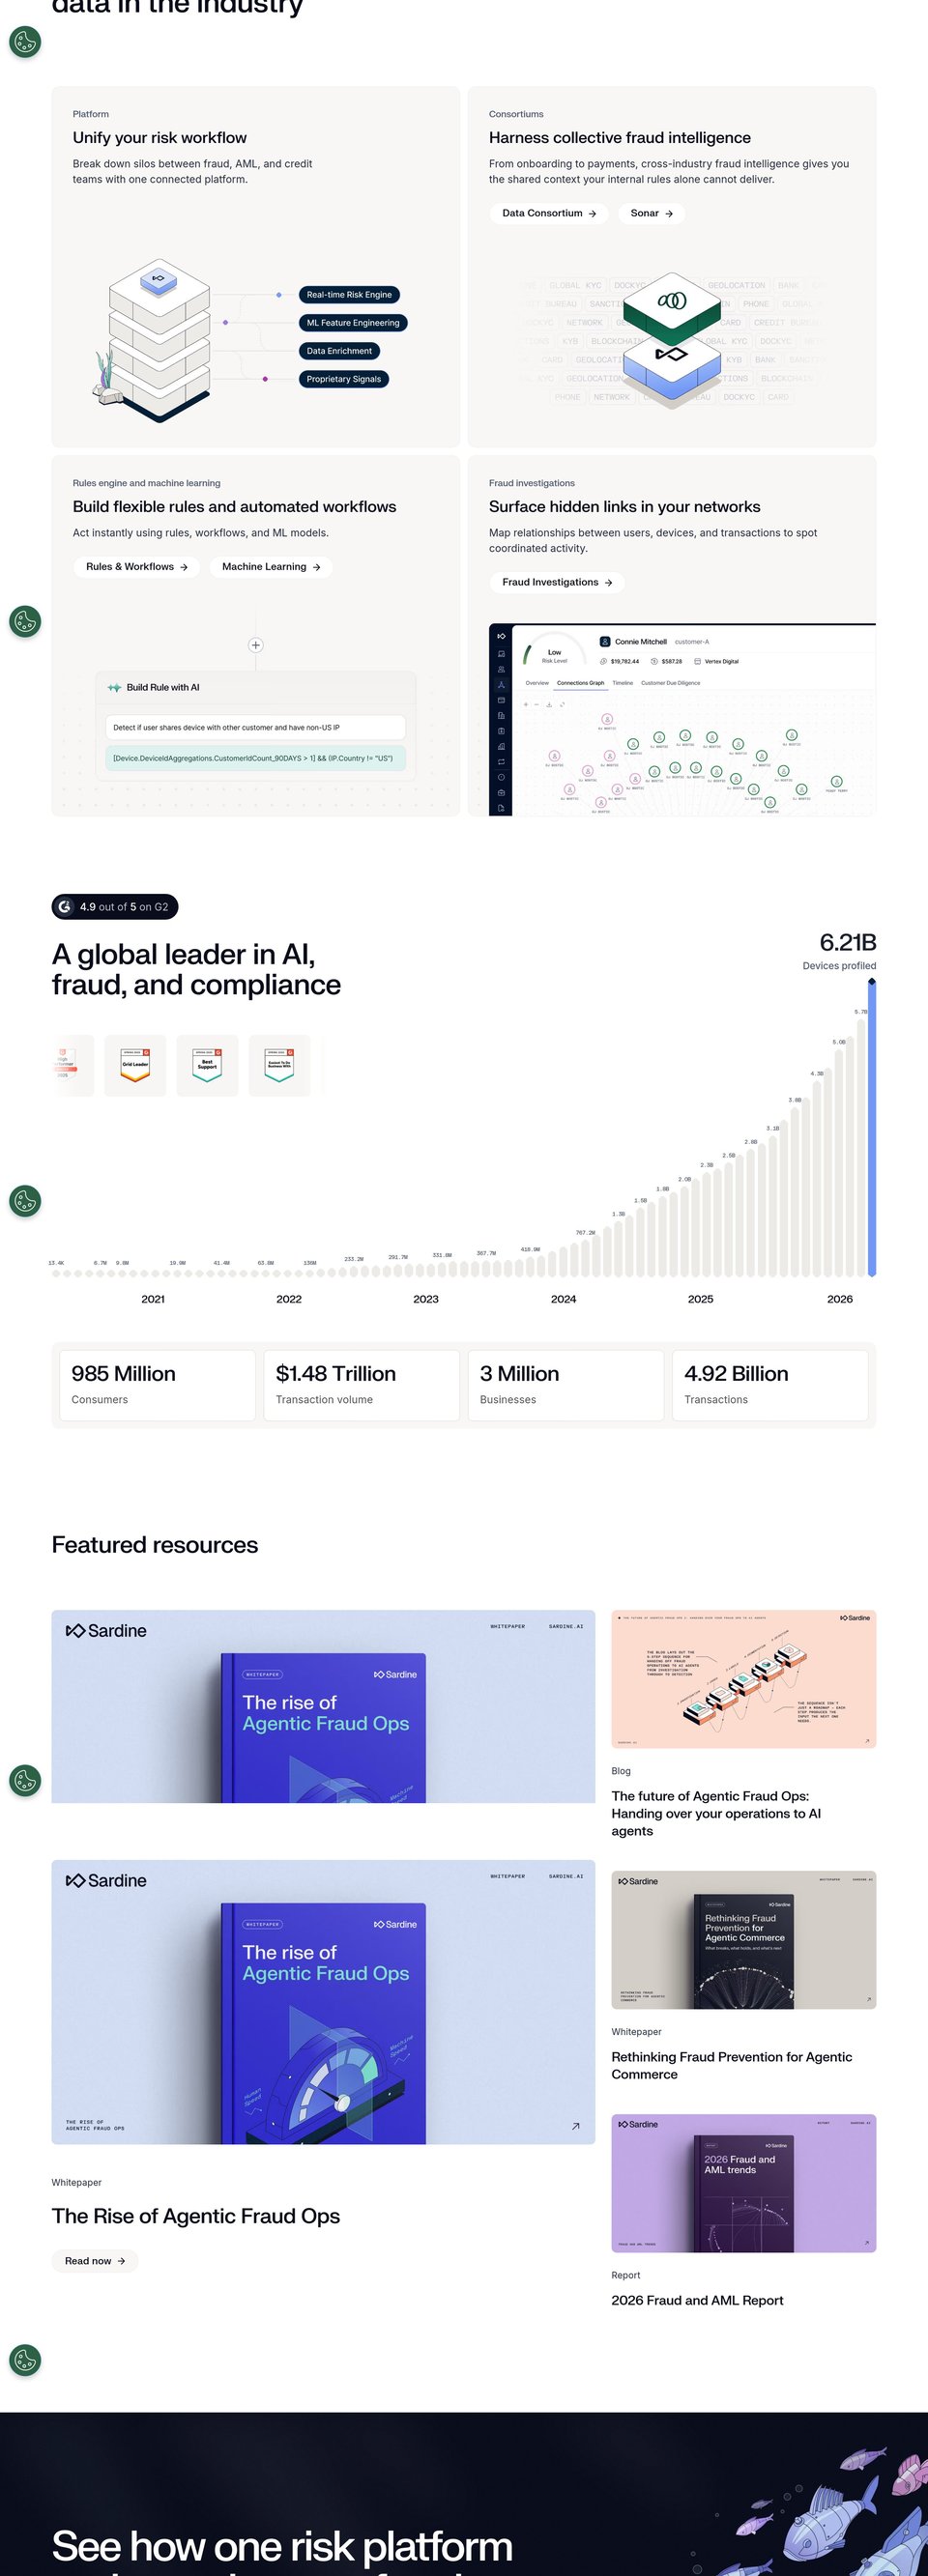The height and width of the screenshot is (2576, 928).
Task: Switch to the Connections Graph tab
Action: coord(580,683)
